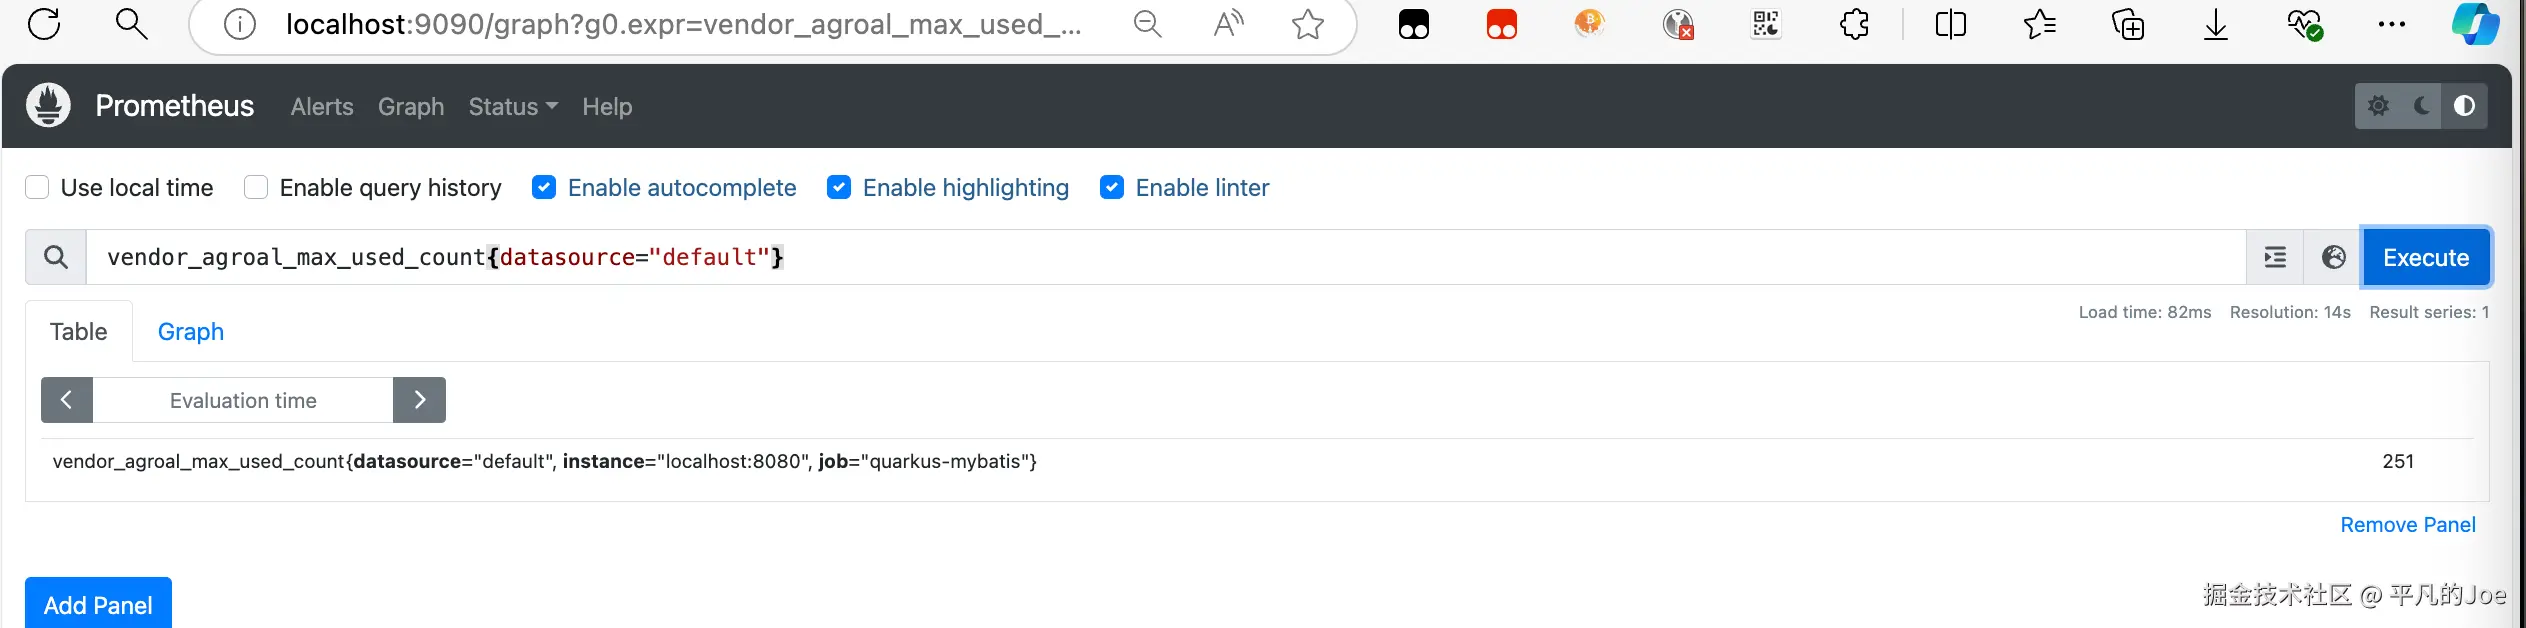The image size is (2526, 628).
Task: Disable the Enable linter checkbox
Action: pos(1112,188)
